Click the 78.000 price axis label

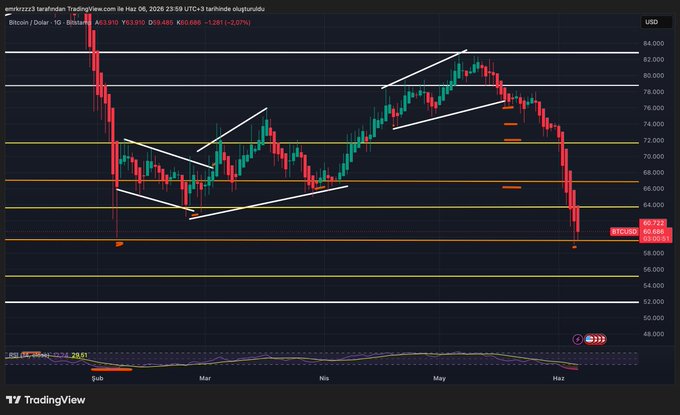point(654,92)
